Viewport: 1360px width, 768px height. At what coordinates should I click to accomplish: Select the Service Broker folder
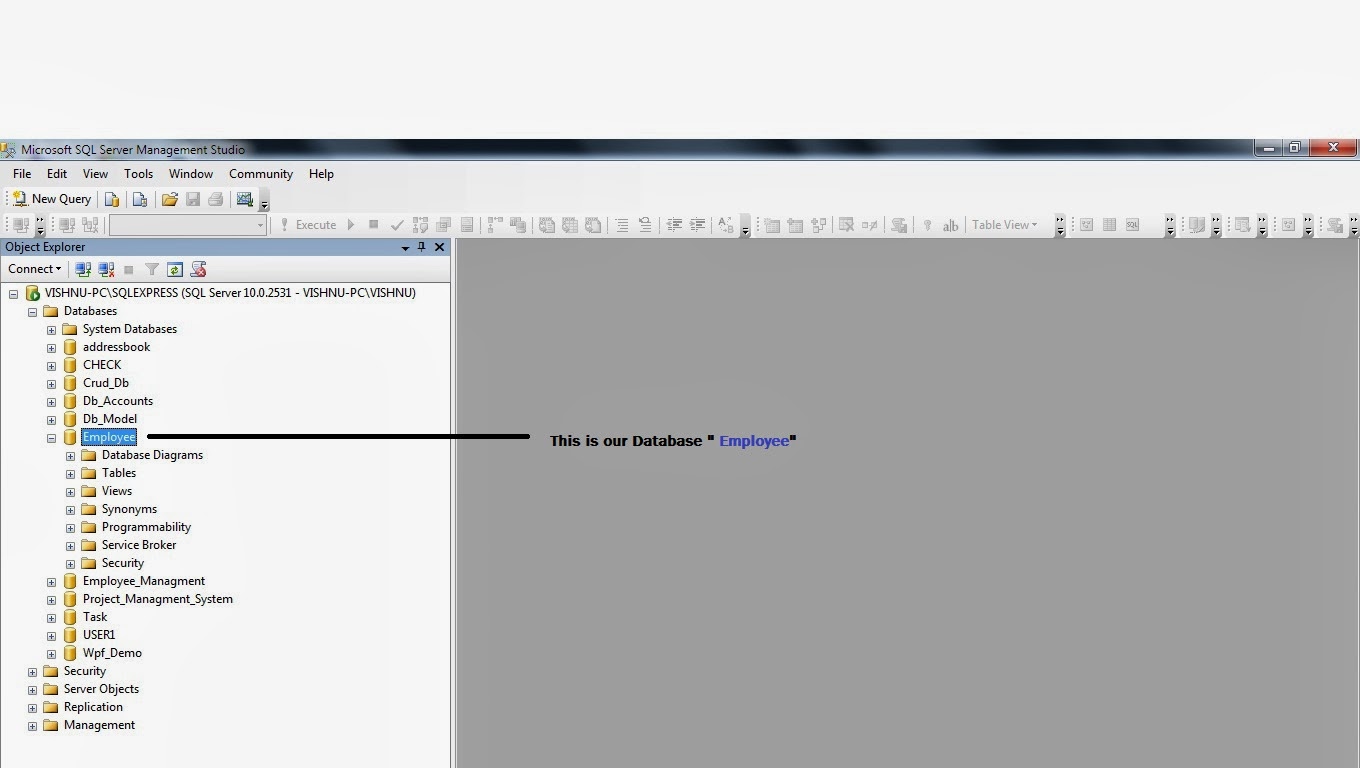click(139, 545)
